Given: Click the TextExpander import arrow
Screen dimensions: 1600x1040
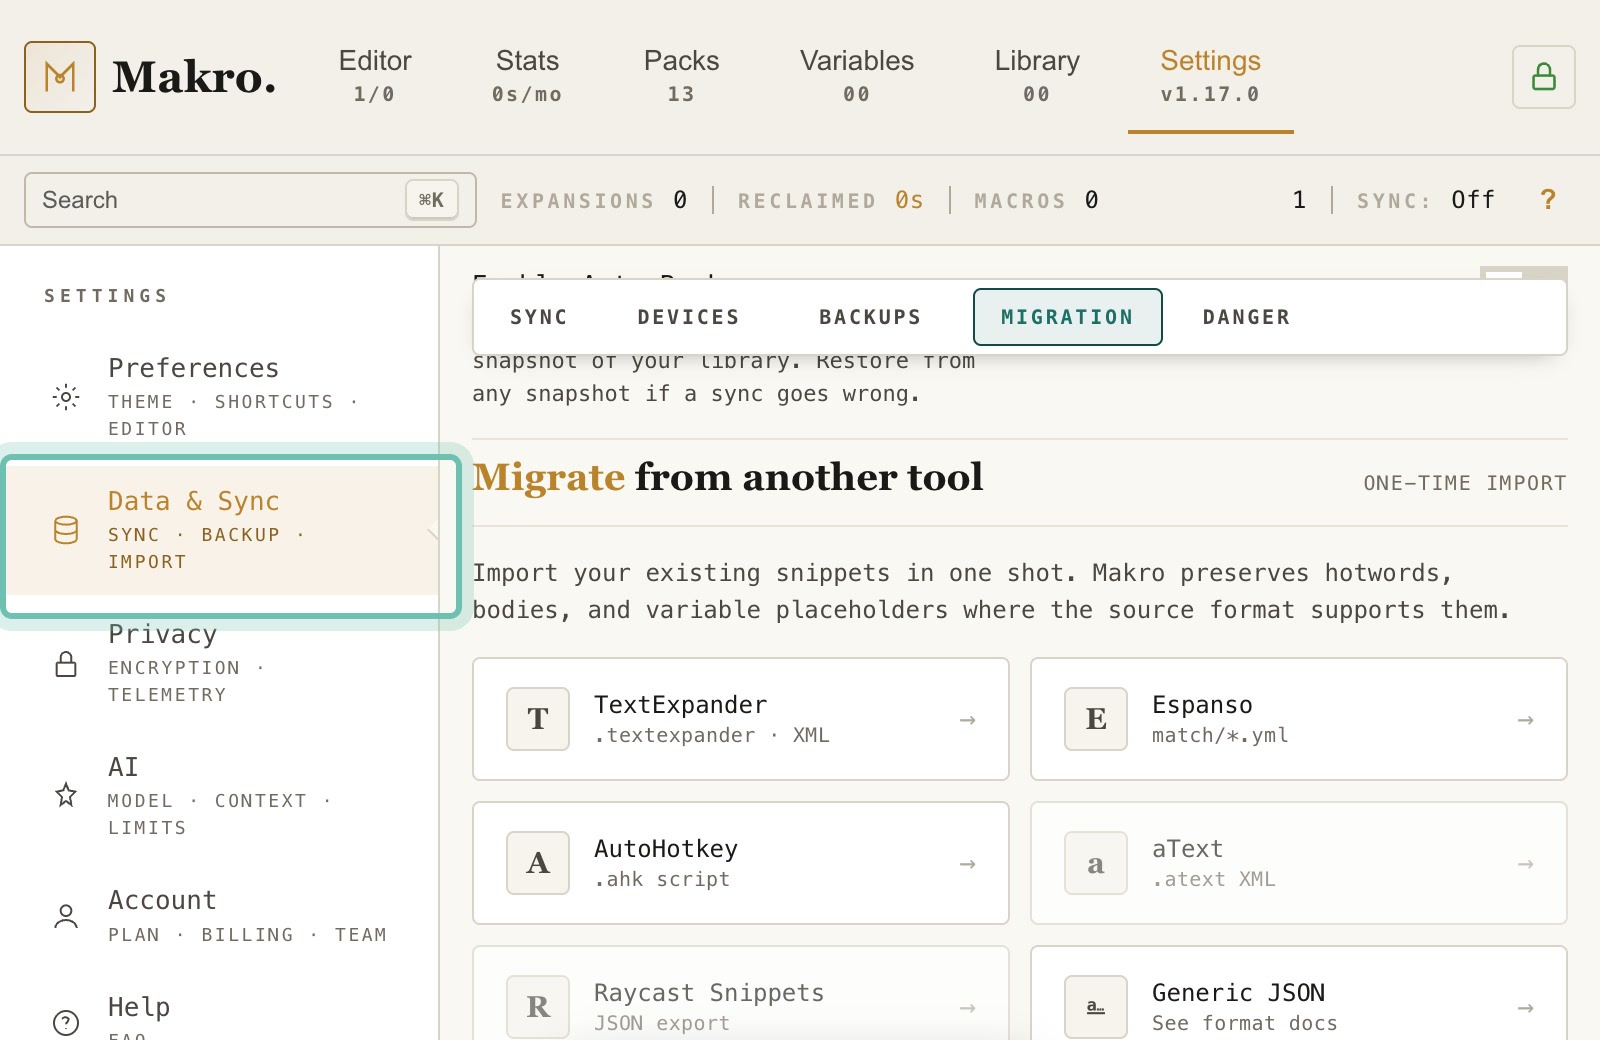Looking at the screenshot, I should coord(967,720).
